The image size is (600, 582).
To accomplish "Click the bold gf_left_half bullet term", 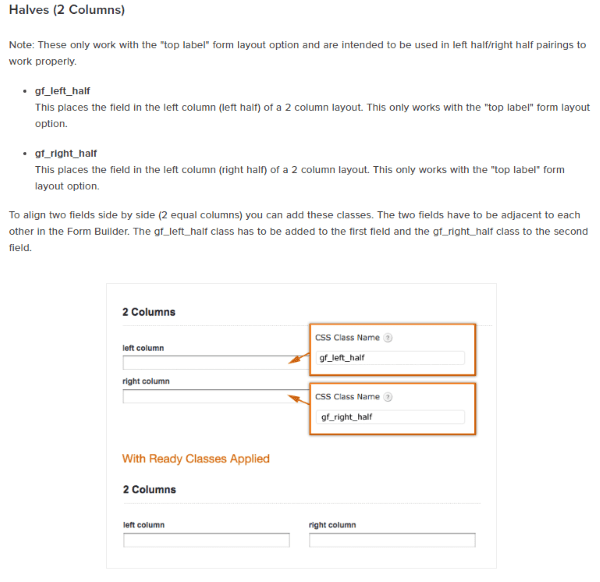I will coord(62,91).
